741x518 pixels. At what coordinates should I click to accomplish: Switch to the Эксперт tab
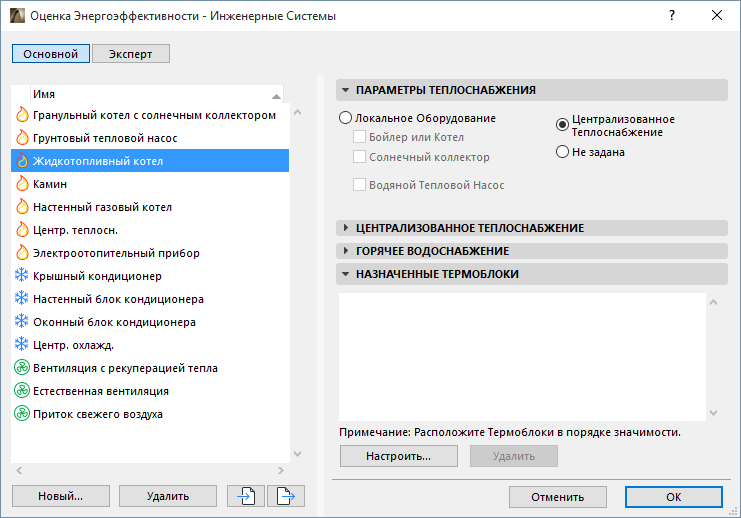(130, 54)
